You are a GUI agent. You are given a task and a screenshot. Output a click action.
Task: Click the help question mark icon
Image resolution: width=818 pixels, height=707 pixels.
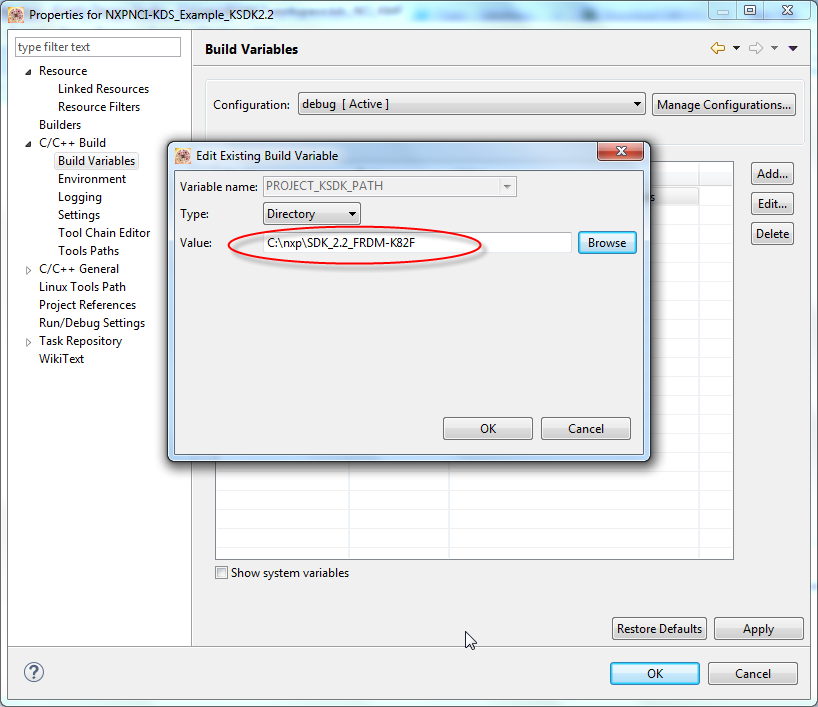(x=34, y=672)
